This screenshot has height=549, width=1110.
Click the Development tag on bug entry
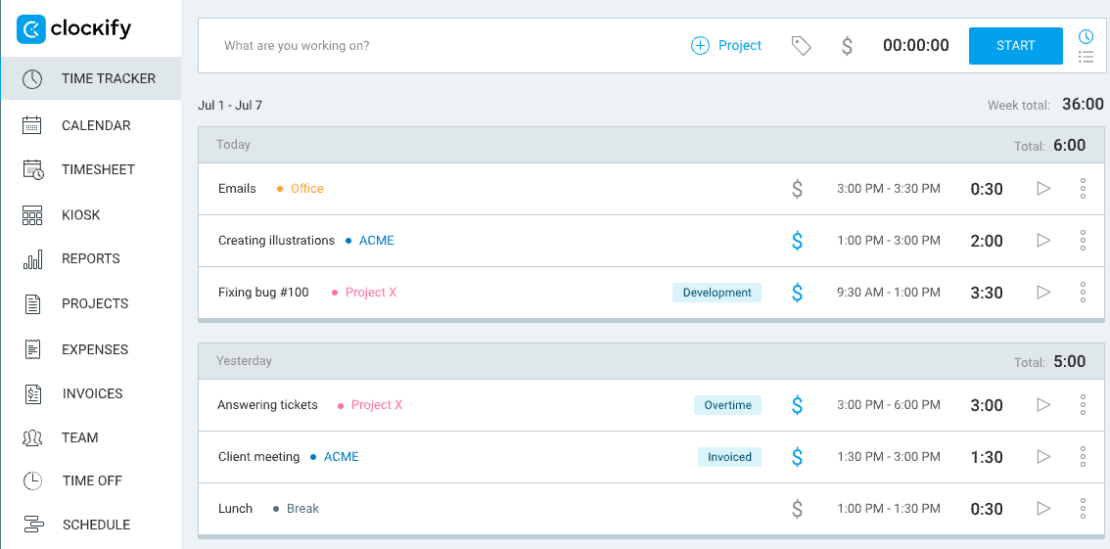tap(716, 293)
